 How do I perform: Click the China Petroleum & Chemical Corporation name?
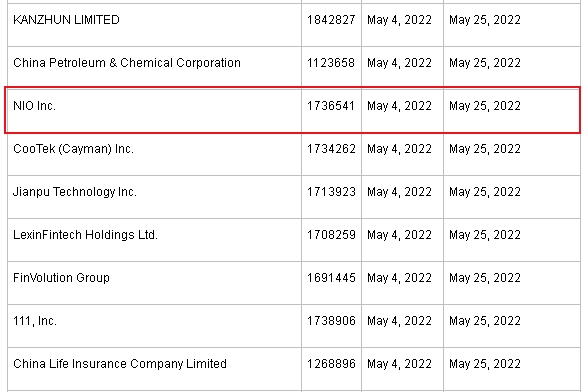127,63
